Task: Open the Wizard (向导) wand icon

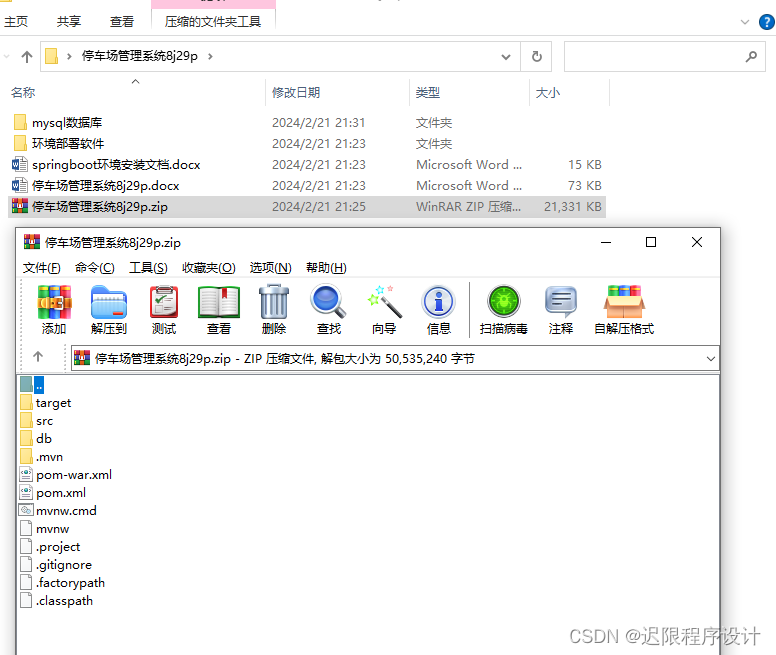Action: [384, 302]
